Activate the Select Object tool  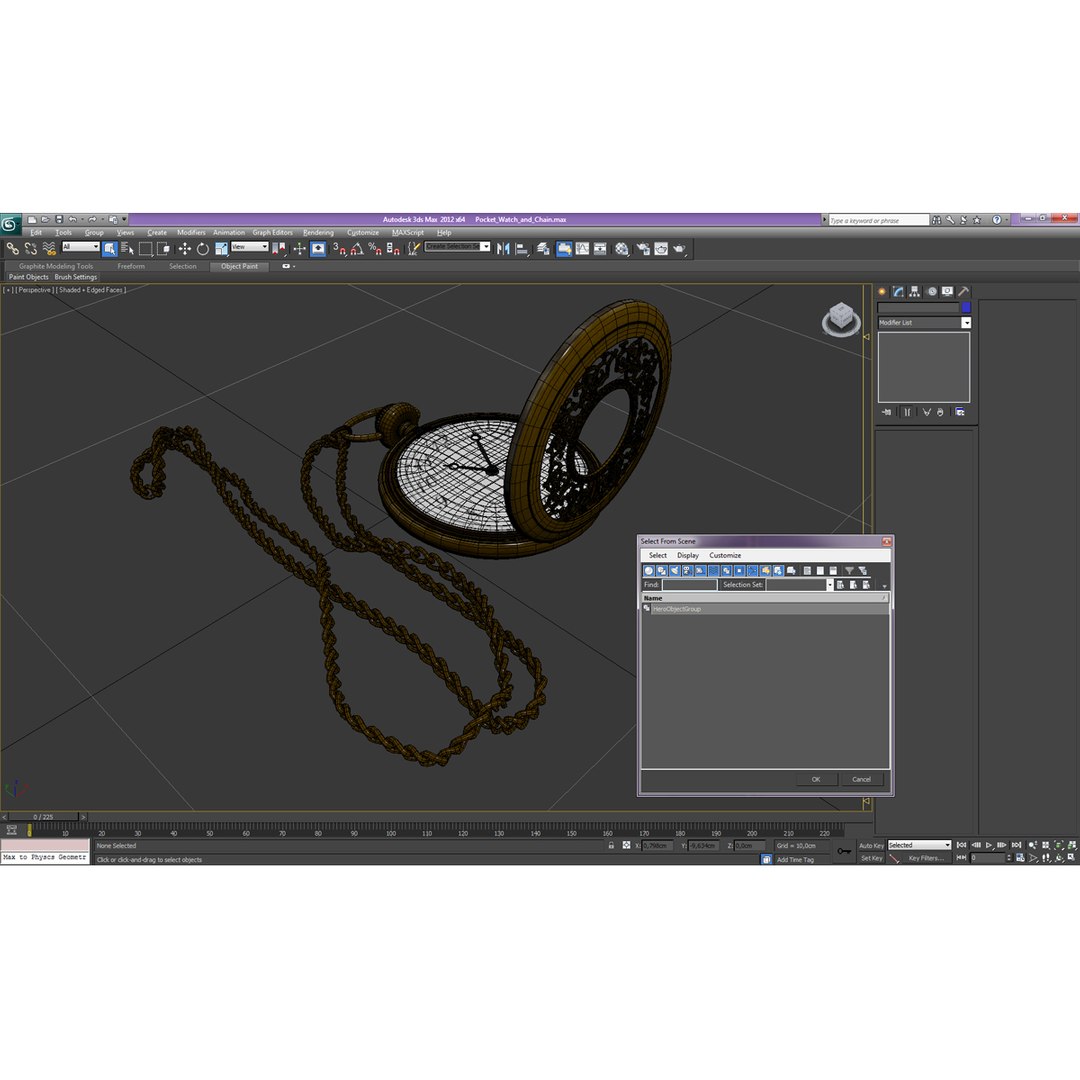point(110,249)
